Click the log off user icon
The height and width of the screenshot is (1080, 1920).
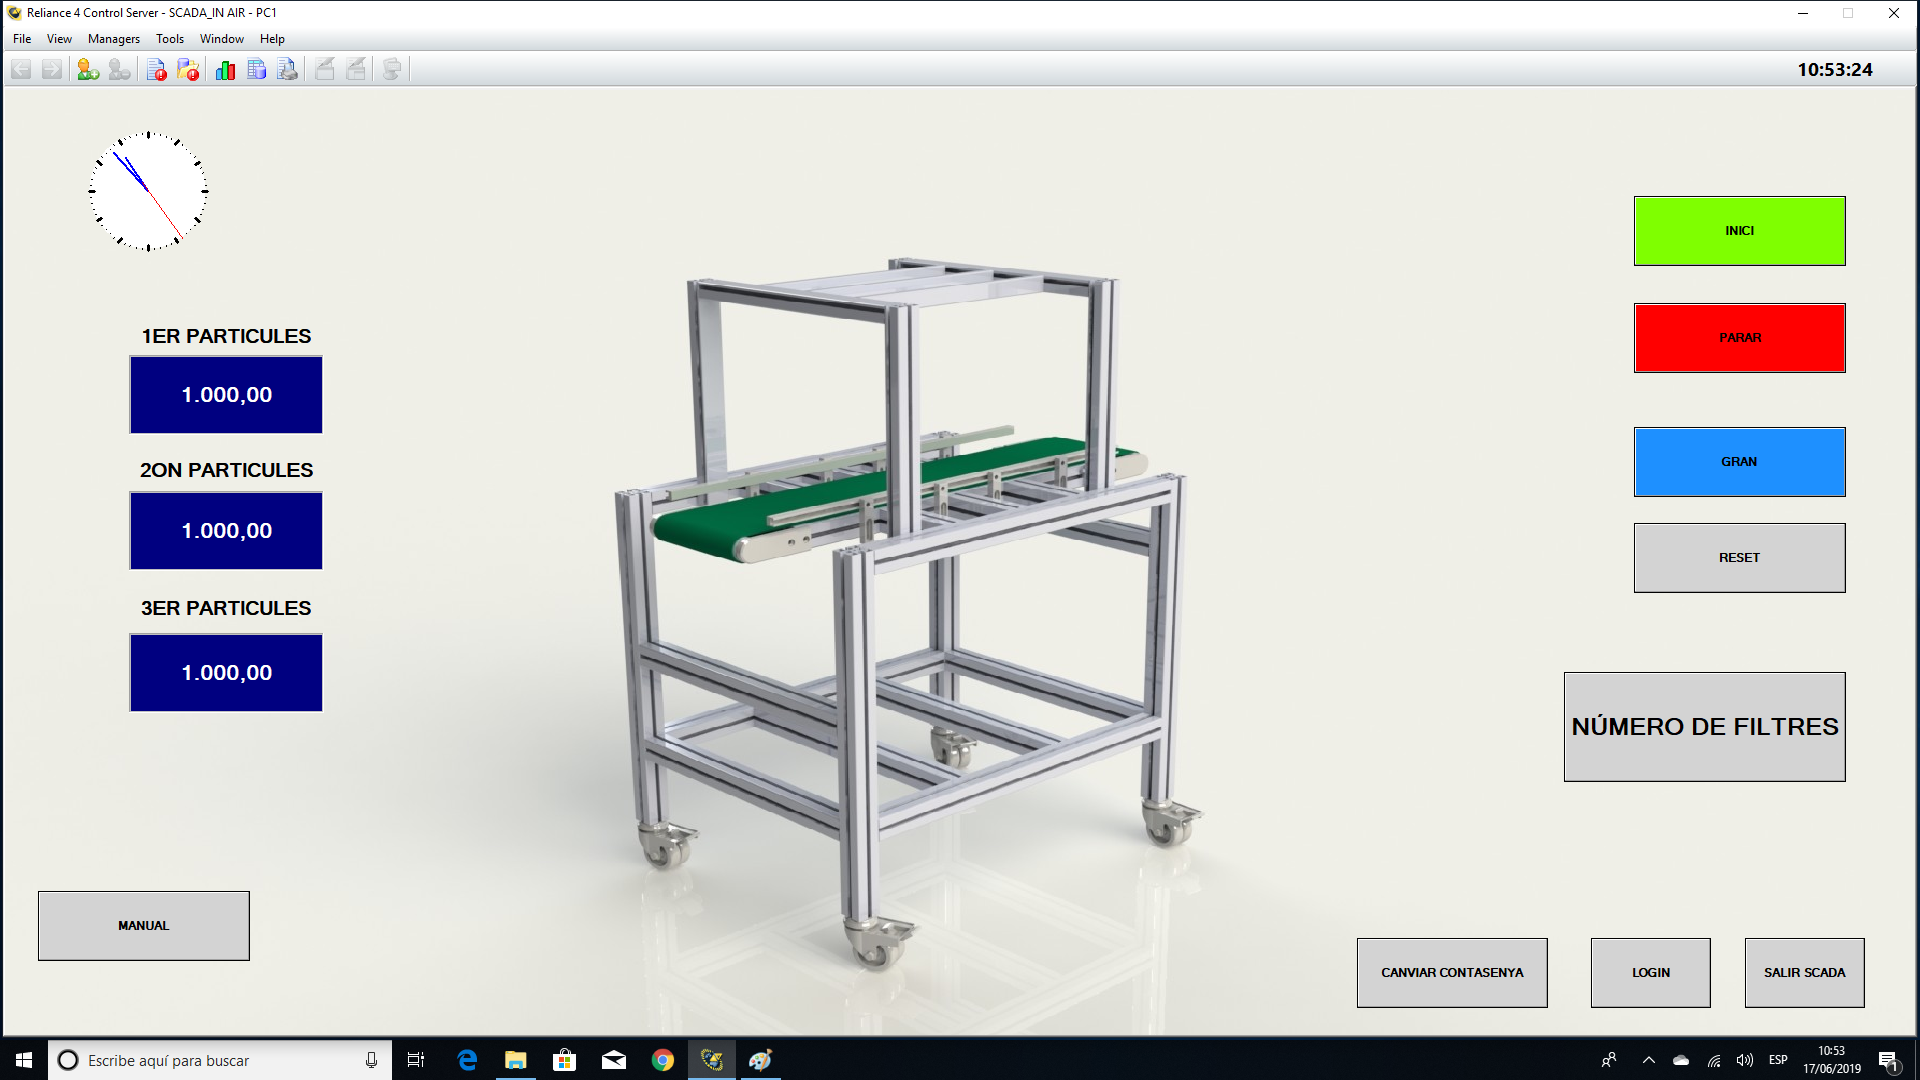tap(119, 69)
